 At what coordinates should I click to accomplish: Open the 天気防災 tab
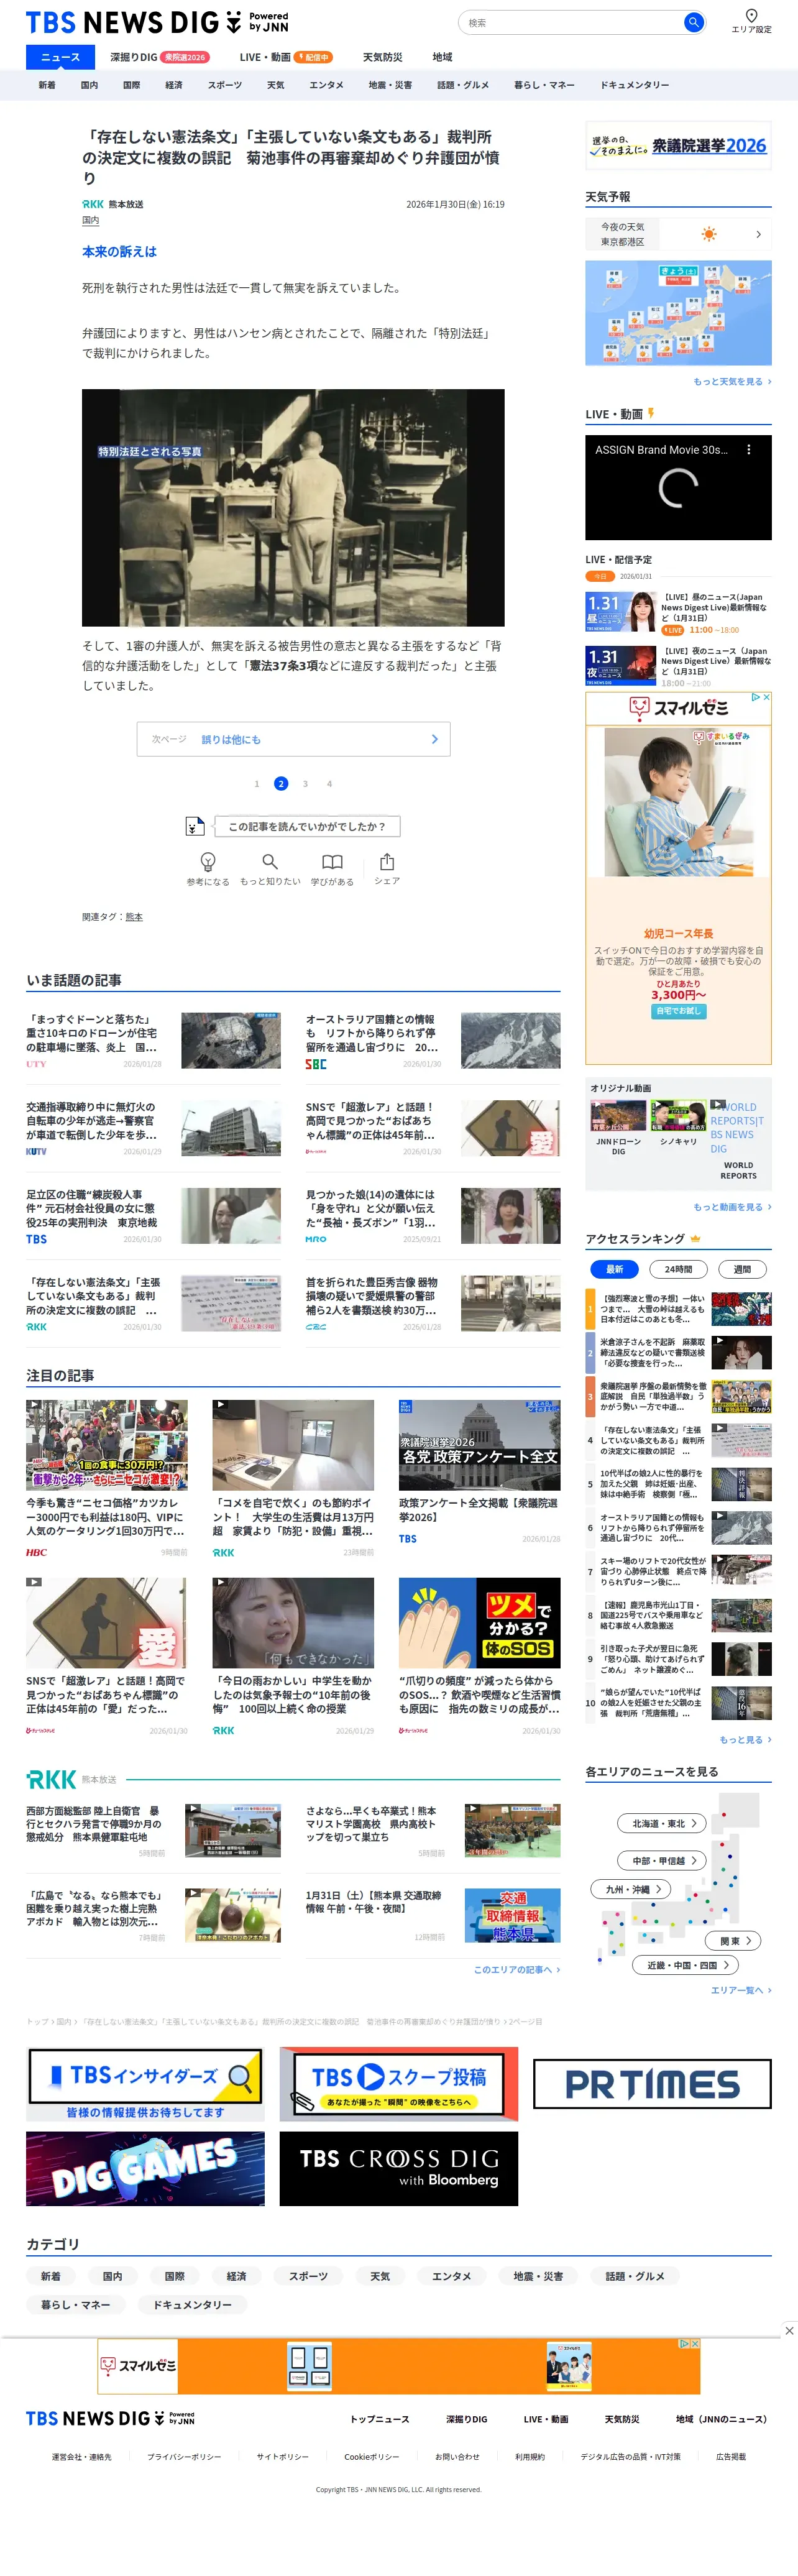tap(382, 57)
